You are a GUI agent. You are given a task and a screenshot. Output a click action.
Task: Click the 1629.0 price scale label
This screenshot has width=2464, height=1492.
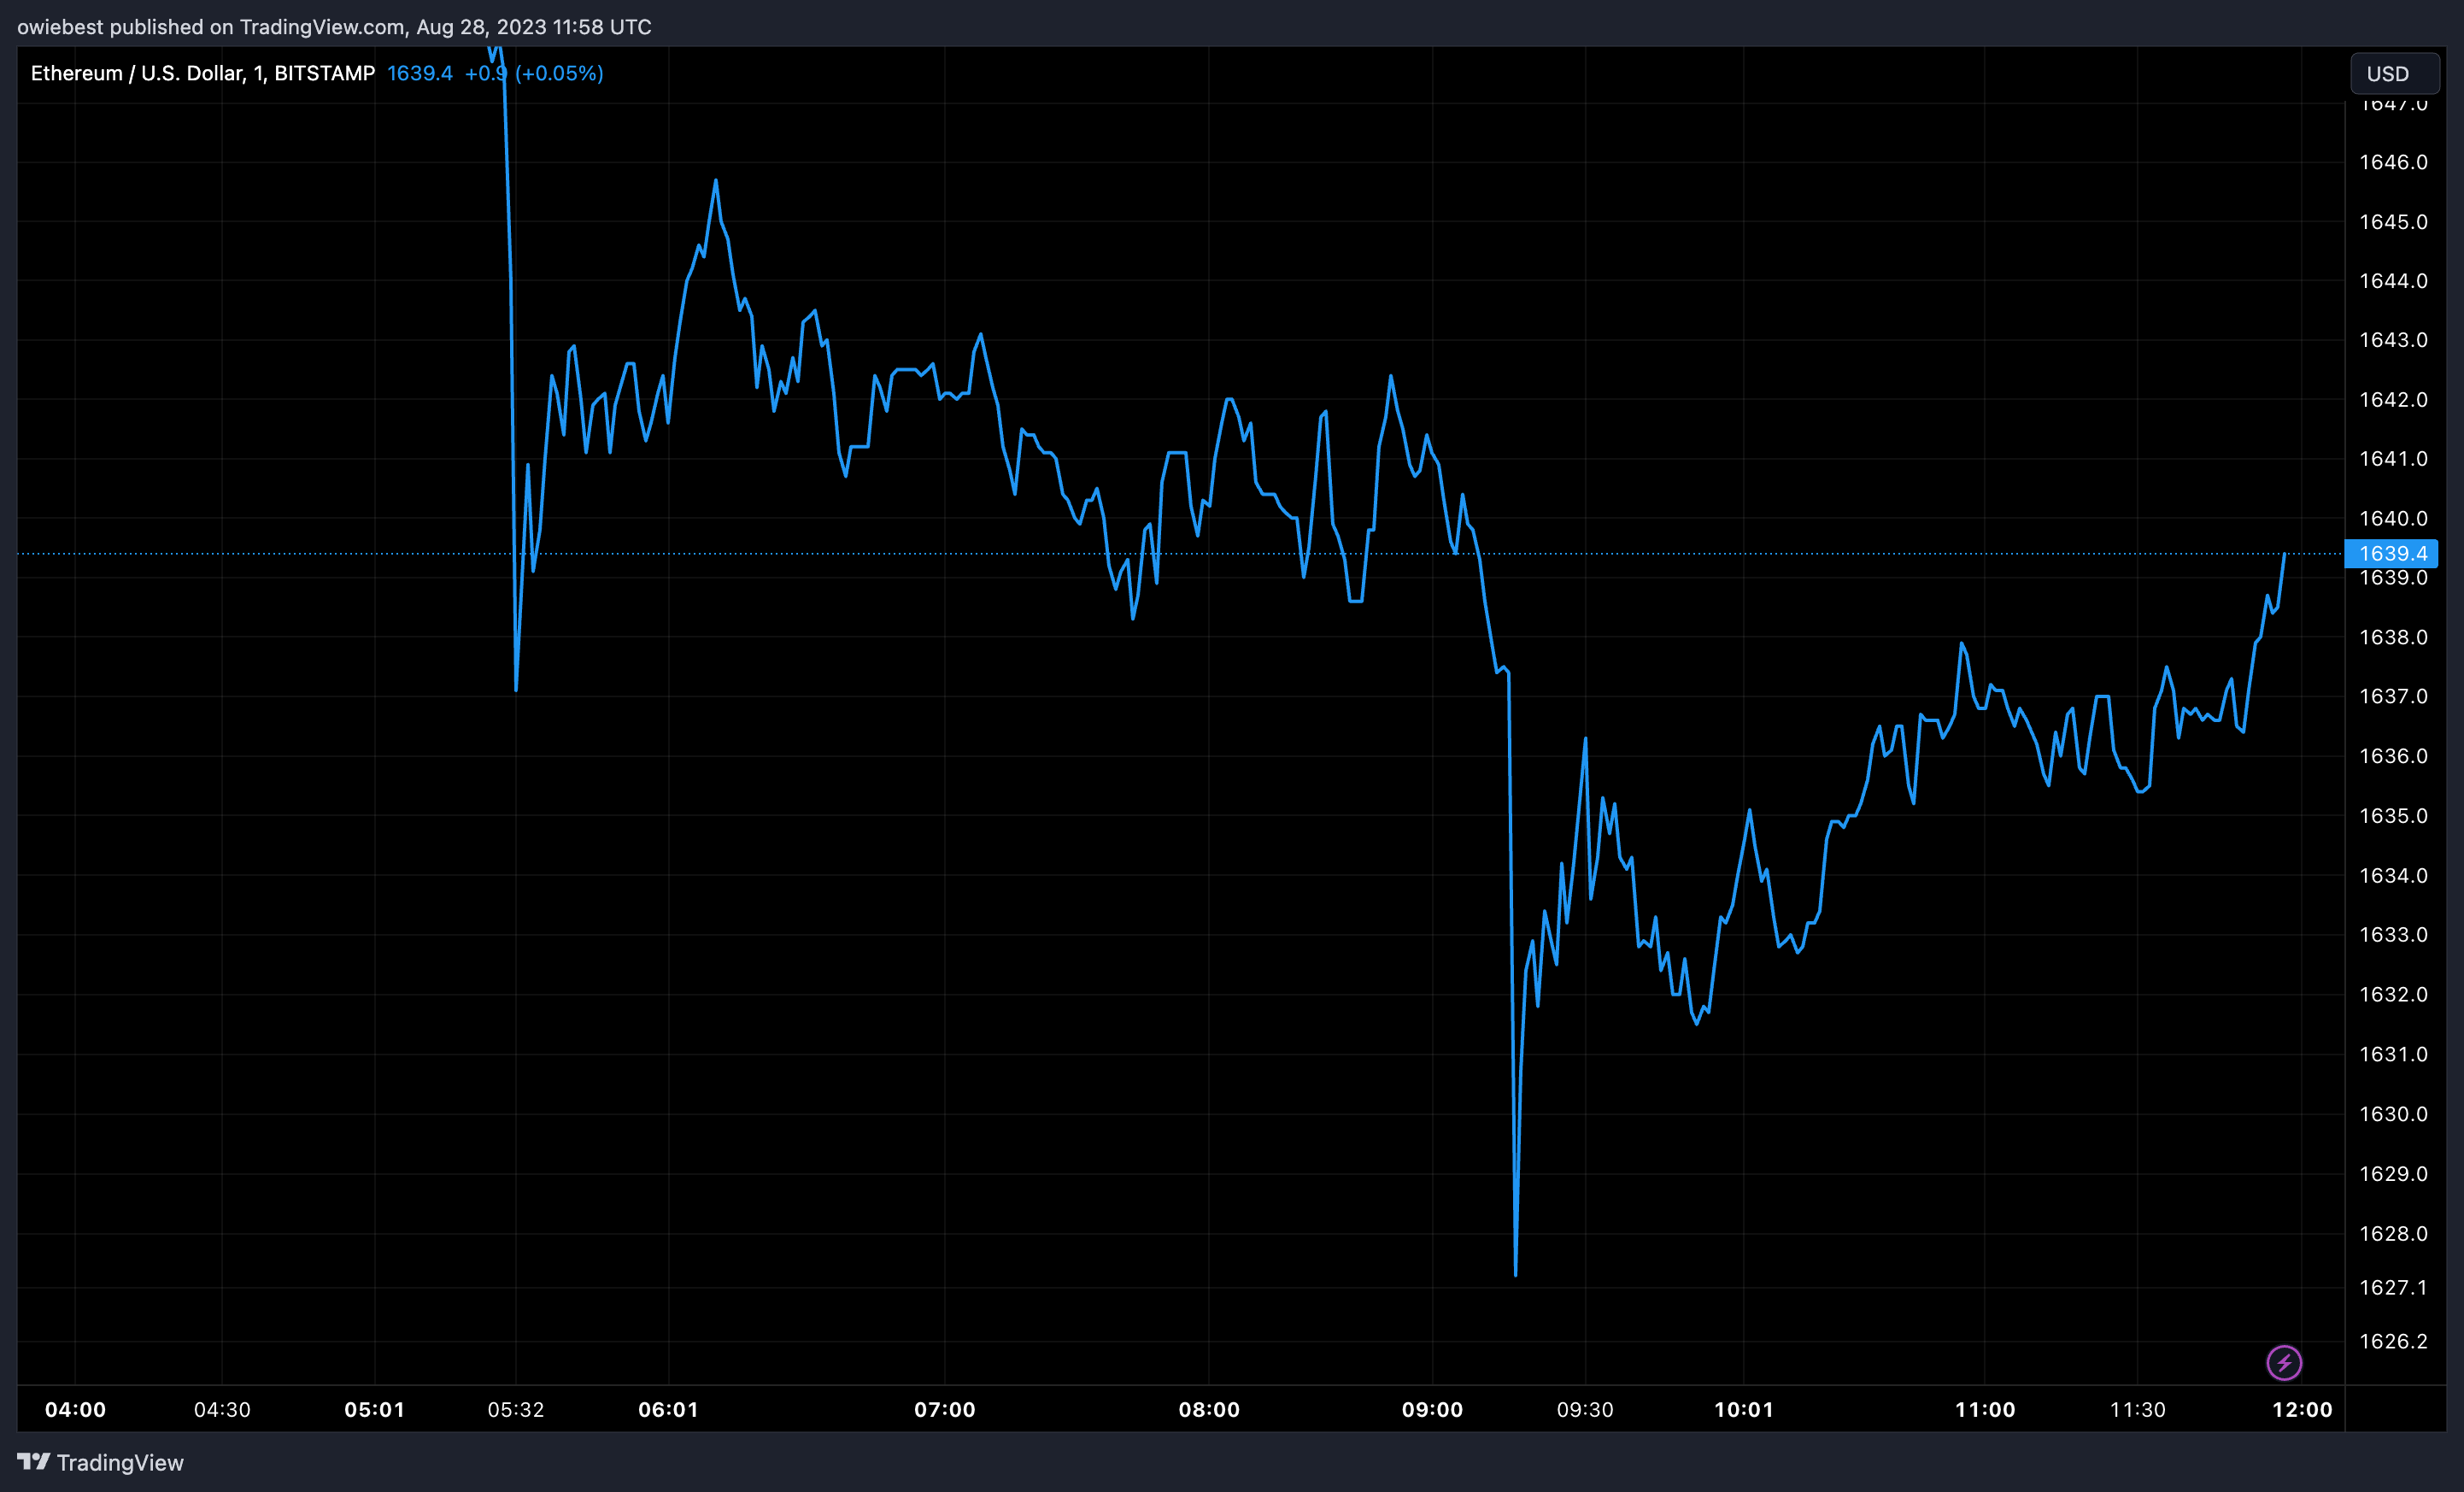click(2393, 1174)
